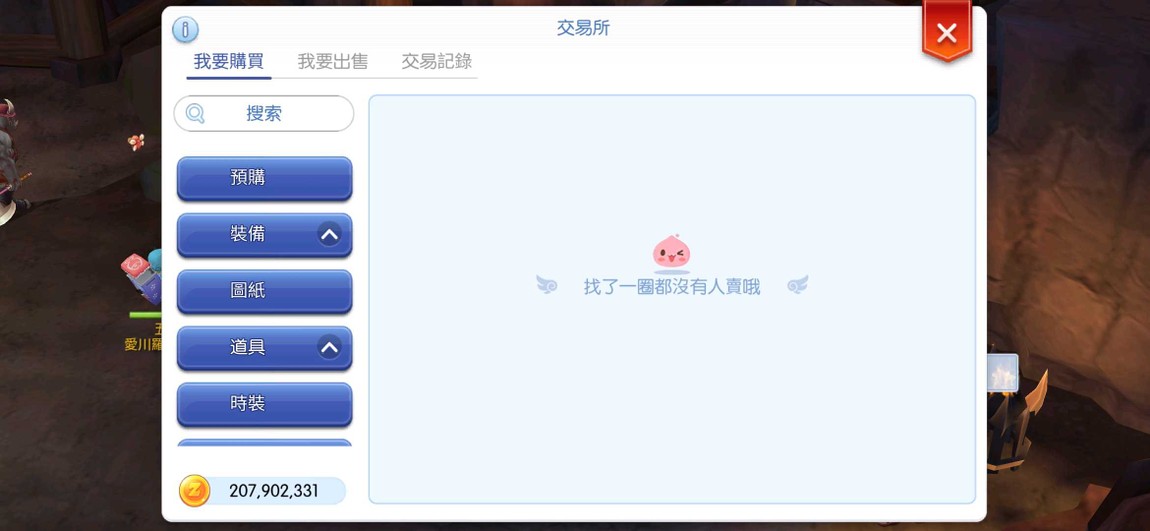The width and height of the screenshot is (1150, 531).
Task: Switch to the 我要出售 tab
Action: click(333, 62)
